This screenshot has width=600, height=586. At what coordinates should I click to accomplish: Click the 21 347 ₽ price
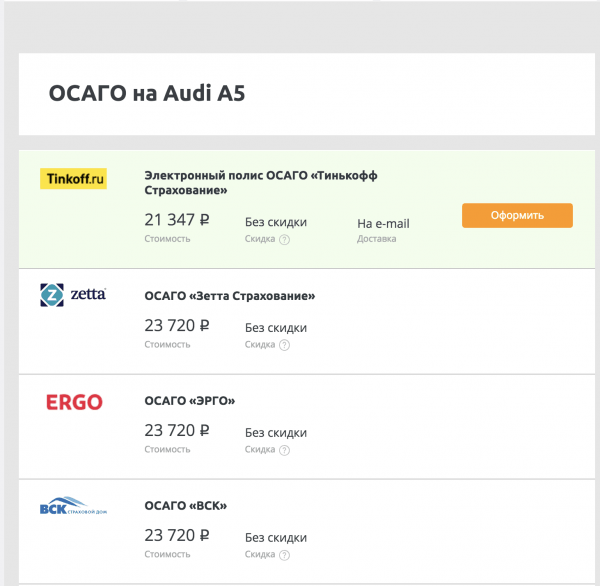(177, 221)
